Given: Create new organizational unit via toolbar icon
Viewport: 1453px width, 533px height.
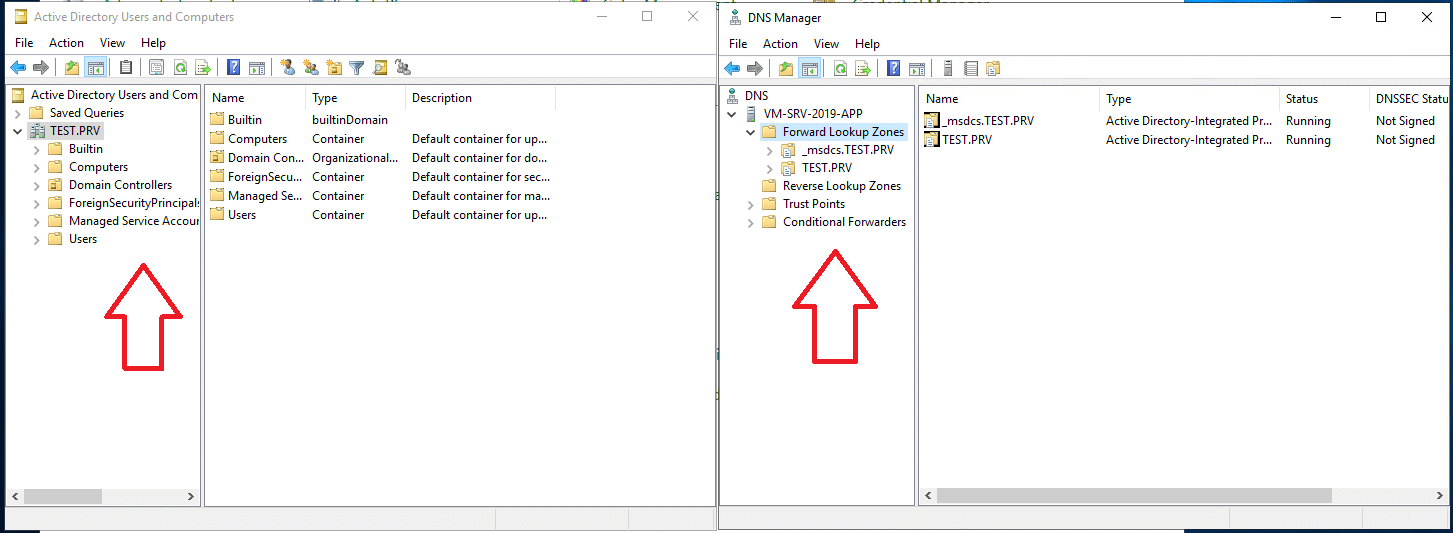Looking at the screenshot, I should 334,68.
